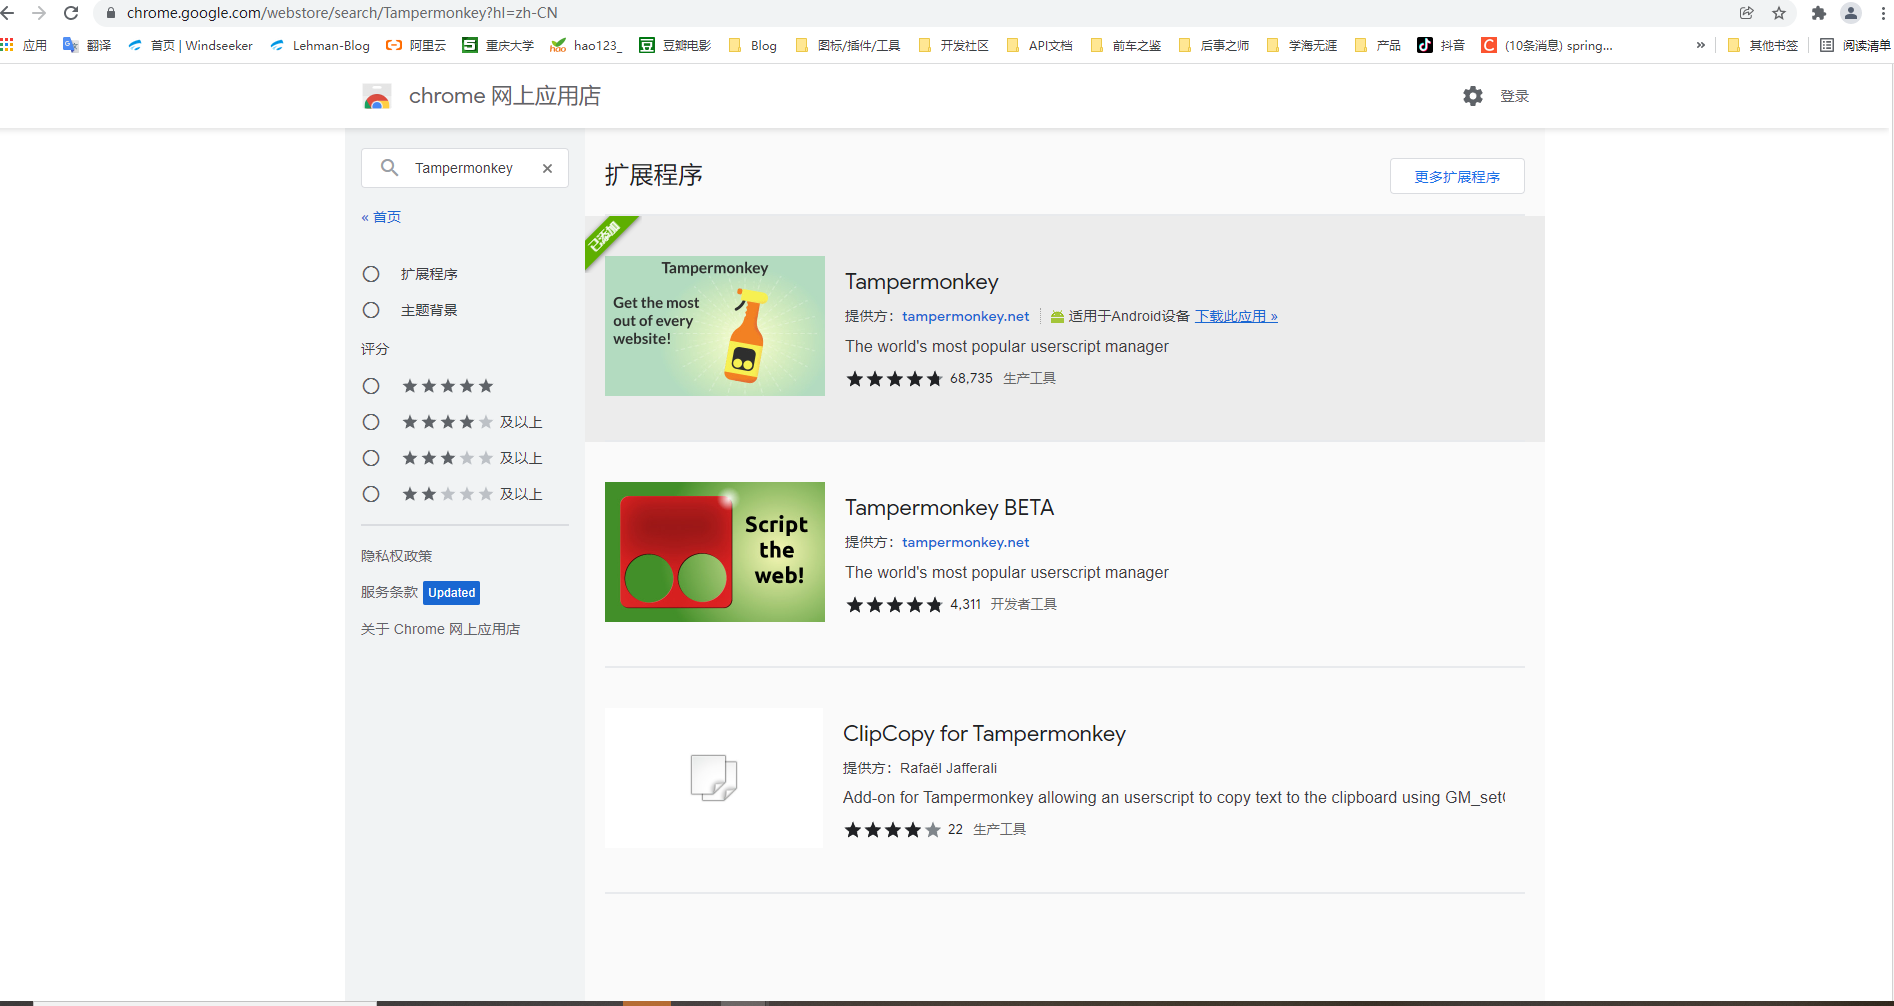Click the 登录 sign-in link

coord(1514,96)
